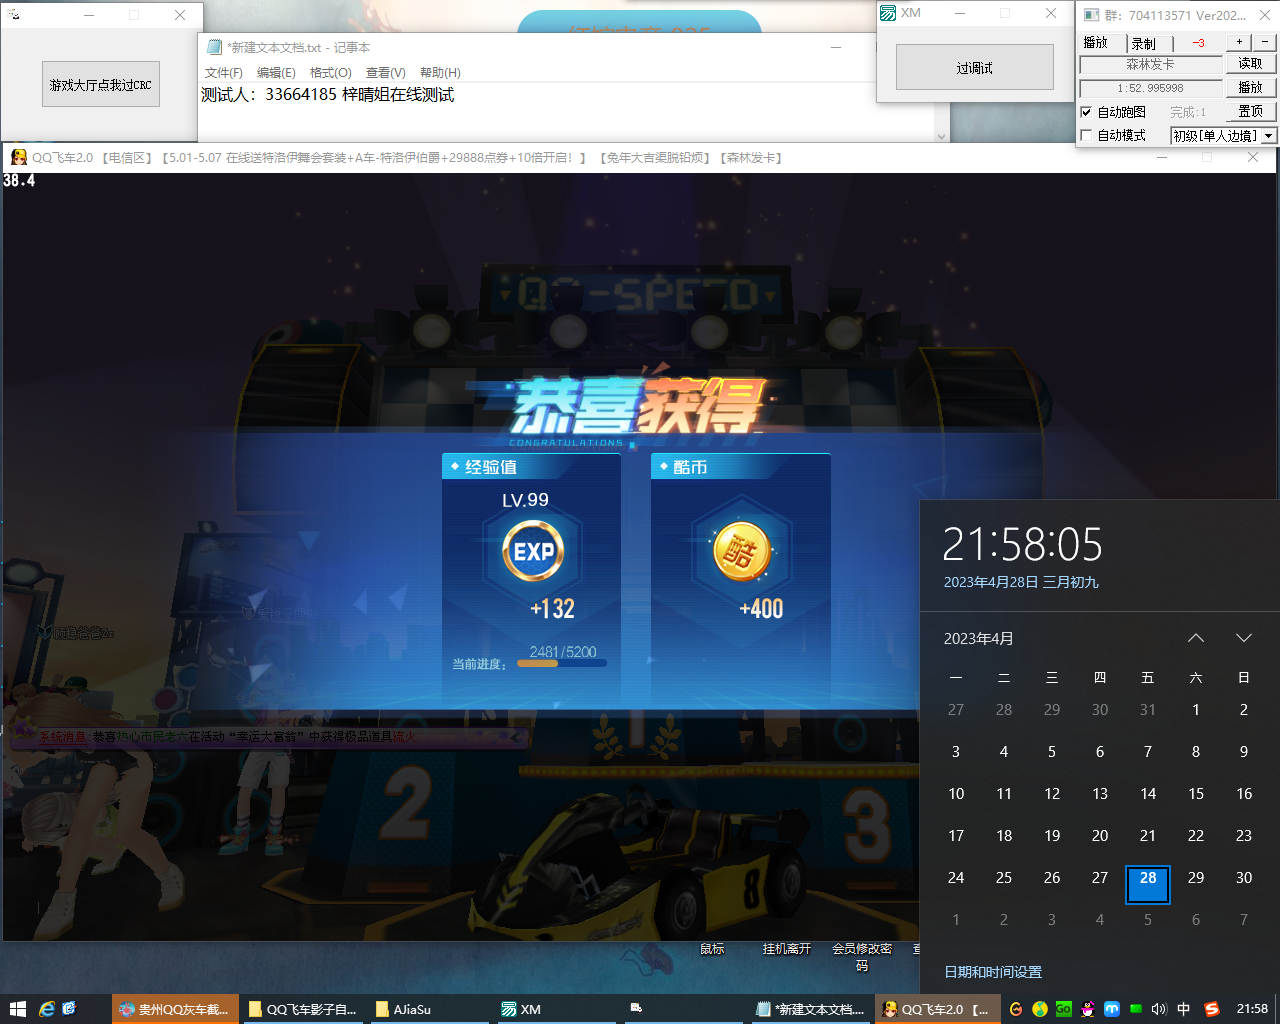This screenshot has height=1024, width=1280.
Task: Click the 游戏大厅点我过CRC button
Action: pyautogui.click(x=101, y=85)
